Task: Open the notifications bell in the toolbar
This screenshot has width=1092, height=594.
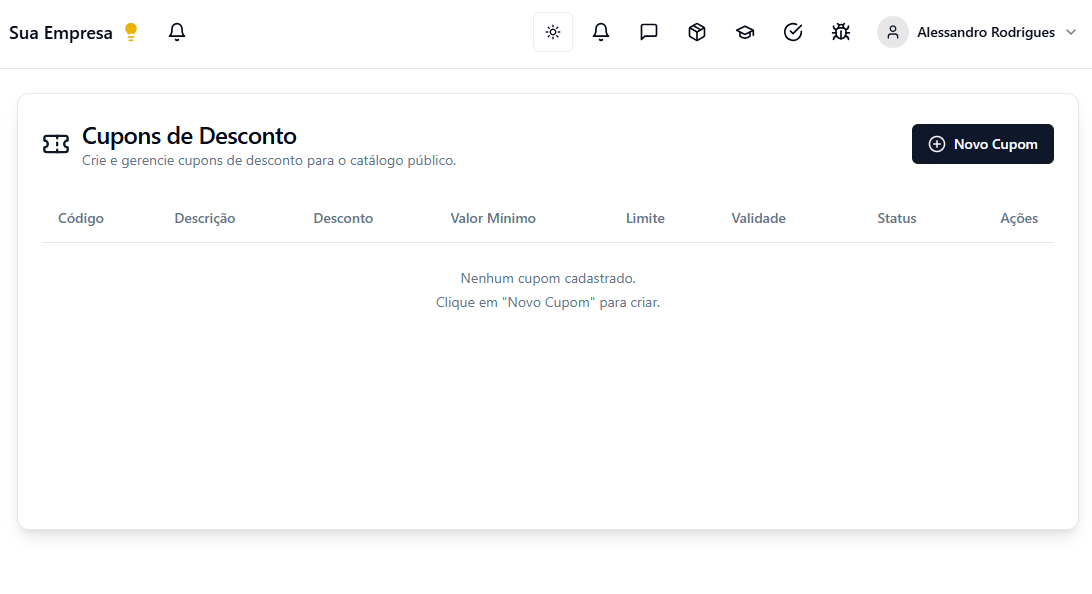Action: [x=600, y=31]
